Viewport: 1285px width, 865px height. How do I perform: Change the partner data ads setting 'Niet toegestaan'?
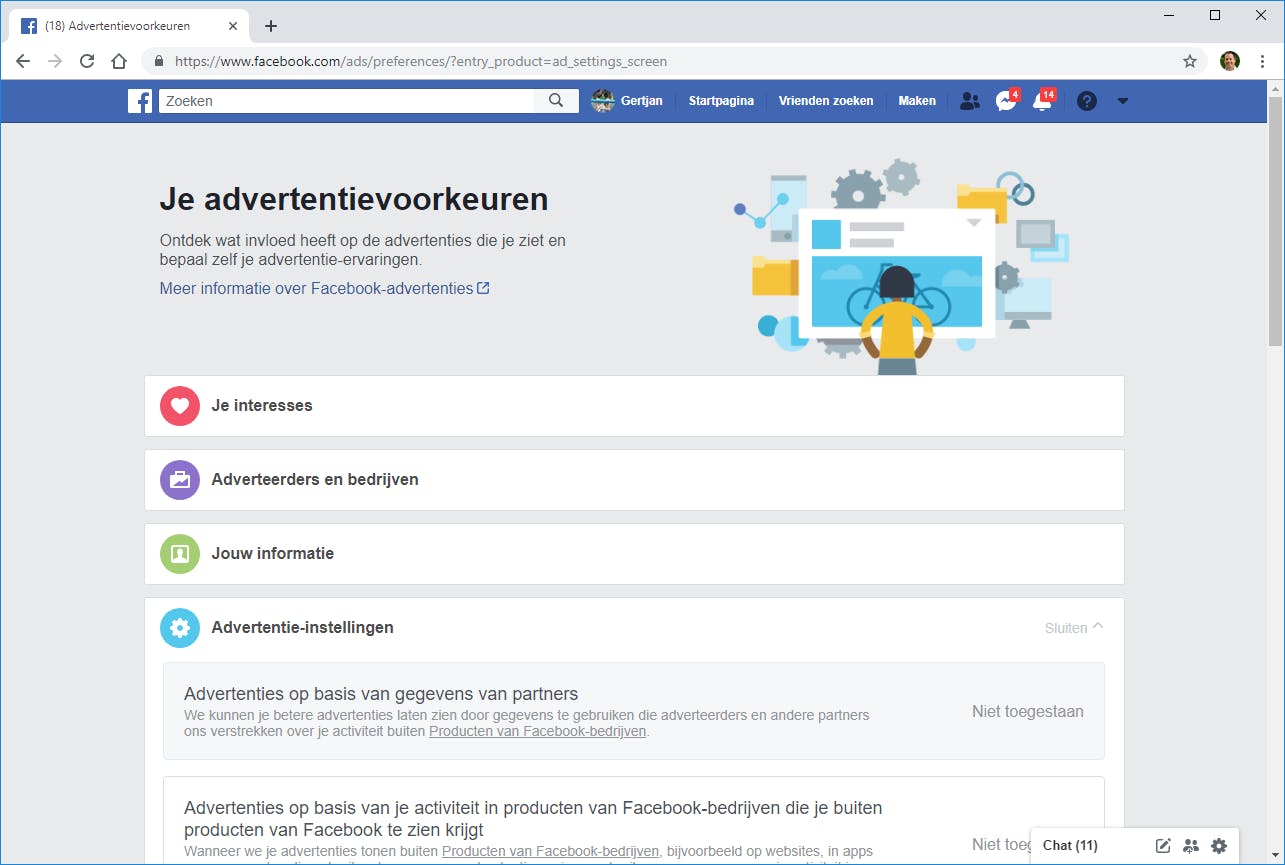1027,712
